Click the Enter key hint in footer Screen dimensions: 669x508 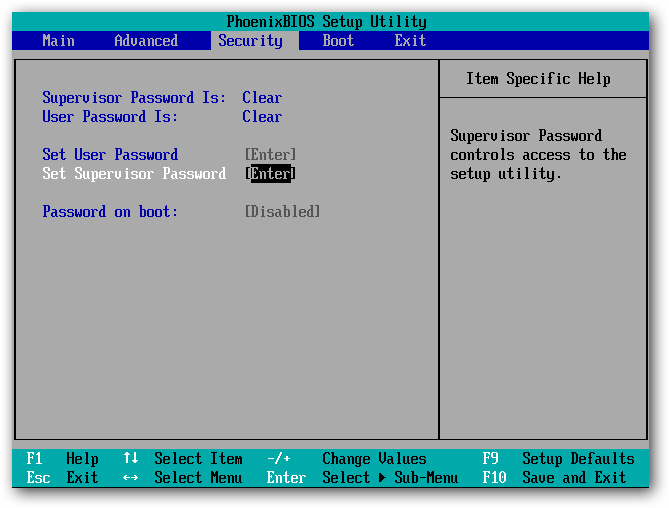(x=286, y=477)
